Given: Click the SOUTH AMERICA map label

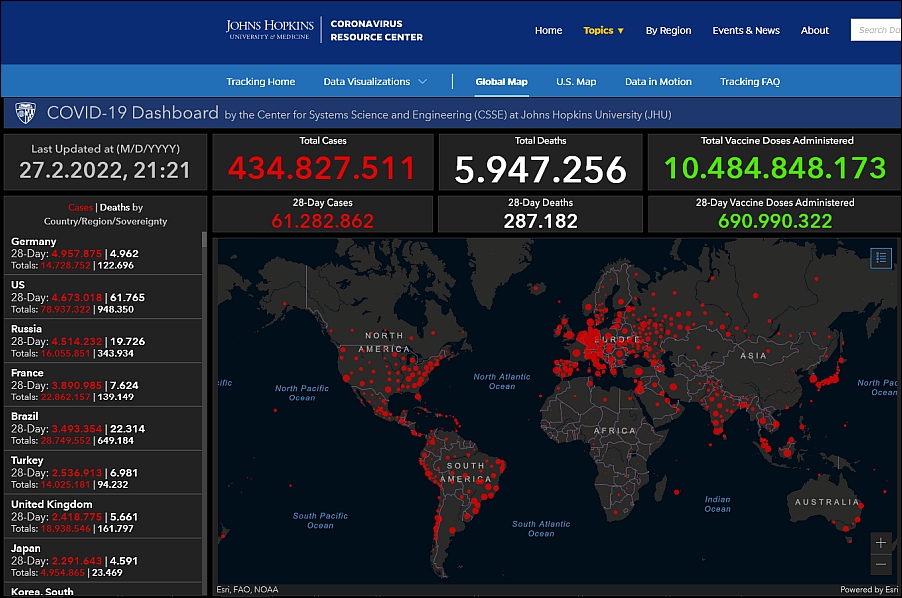Looking at the screenshot, I should (x=466, y=472).
